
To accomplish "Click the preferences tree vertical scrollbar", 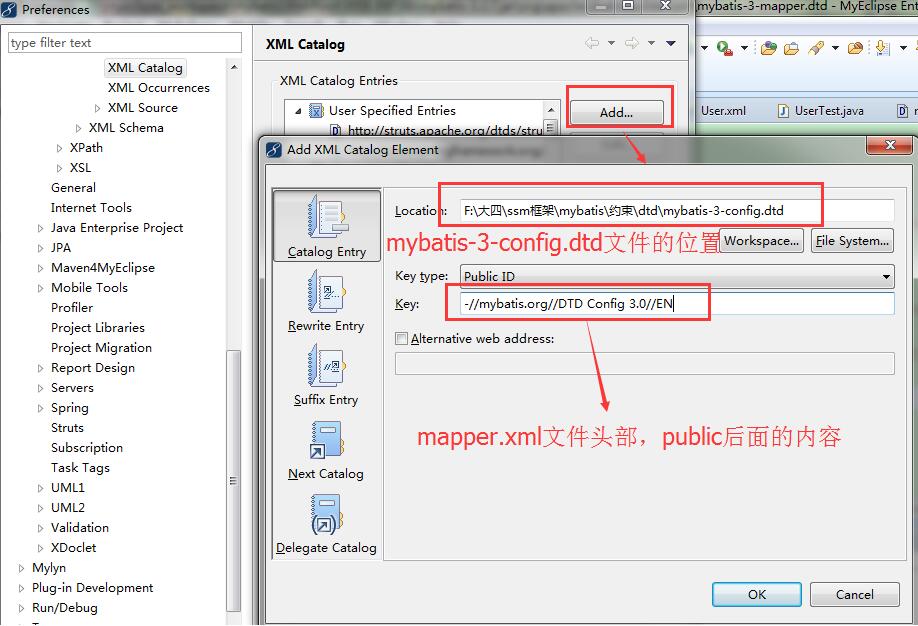I will click(x=233, y=480).
